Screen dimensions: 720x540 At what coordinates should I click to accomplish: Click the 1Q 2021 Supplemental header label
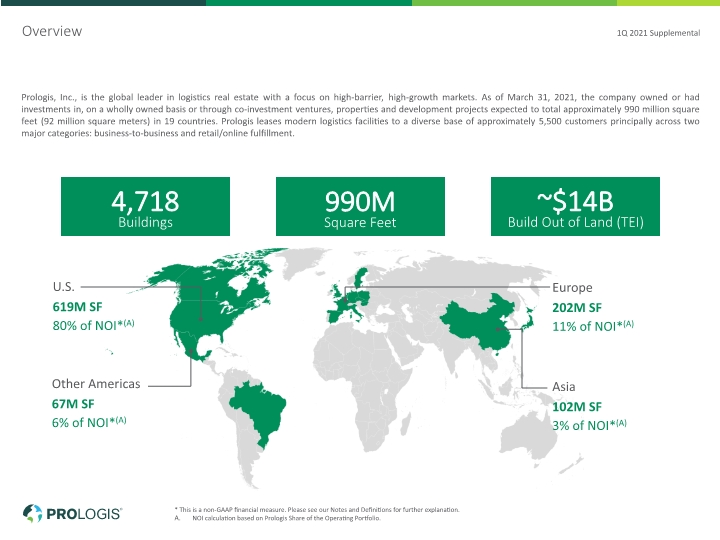click(658, 33)
